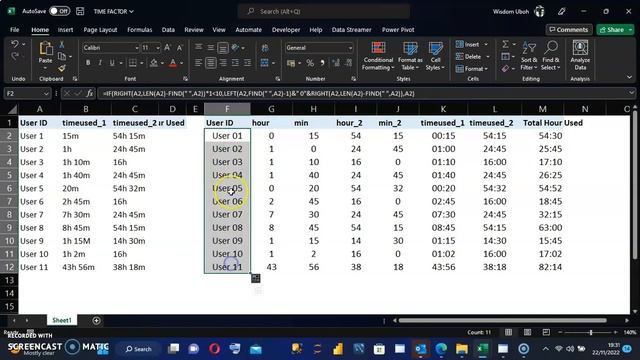Open Cell Styles gallery
This screenshot has width=640, height=360.
436,56
